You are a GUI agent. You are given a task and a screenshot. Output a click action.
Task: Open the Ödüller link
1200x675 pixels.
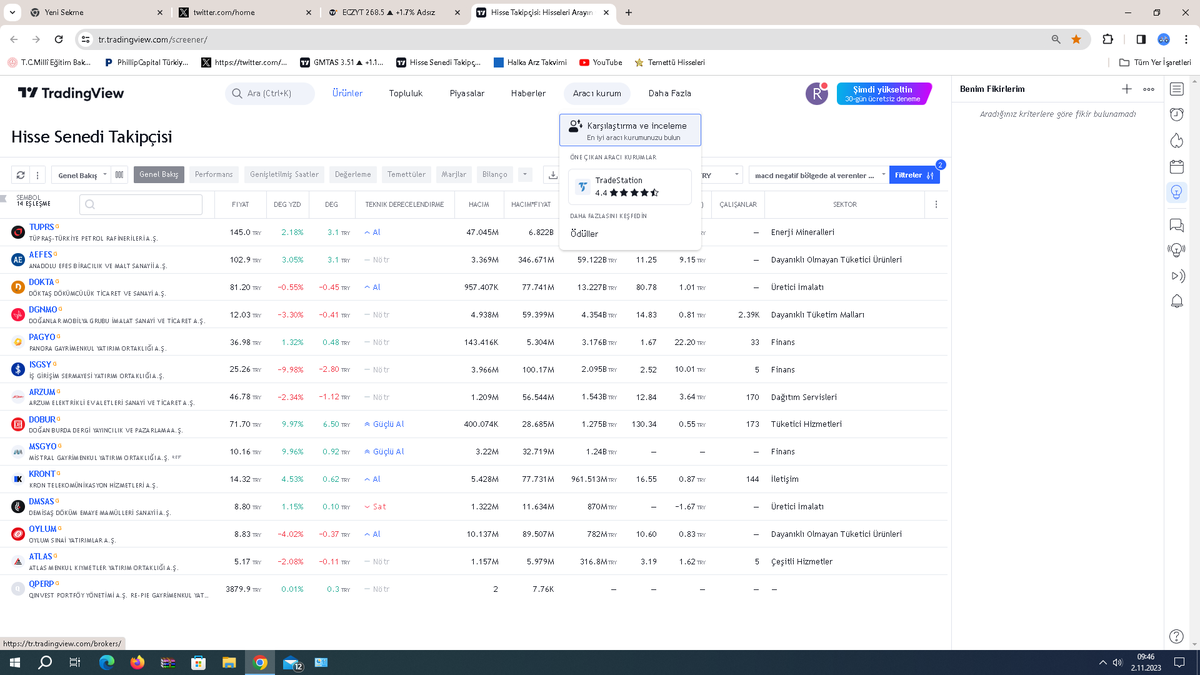pos(584,233)
